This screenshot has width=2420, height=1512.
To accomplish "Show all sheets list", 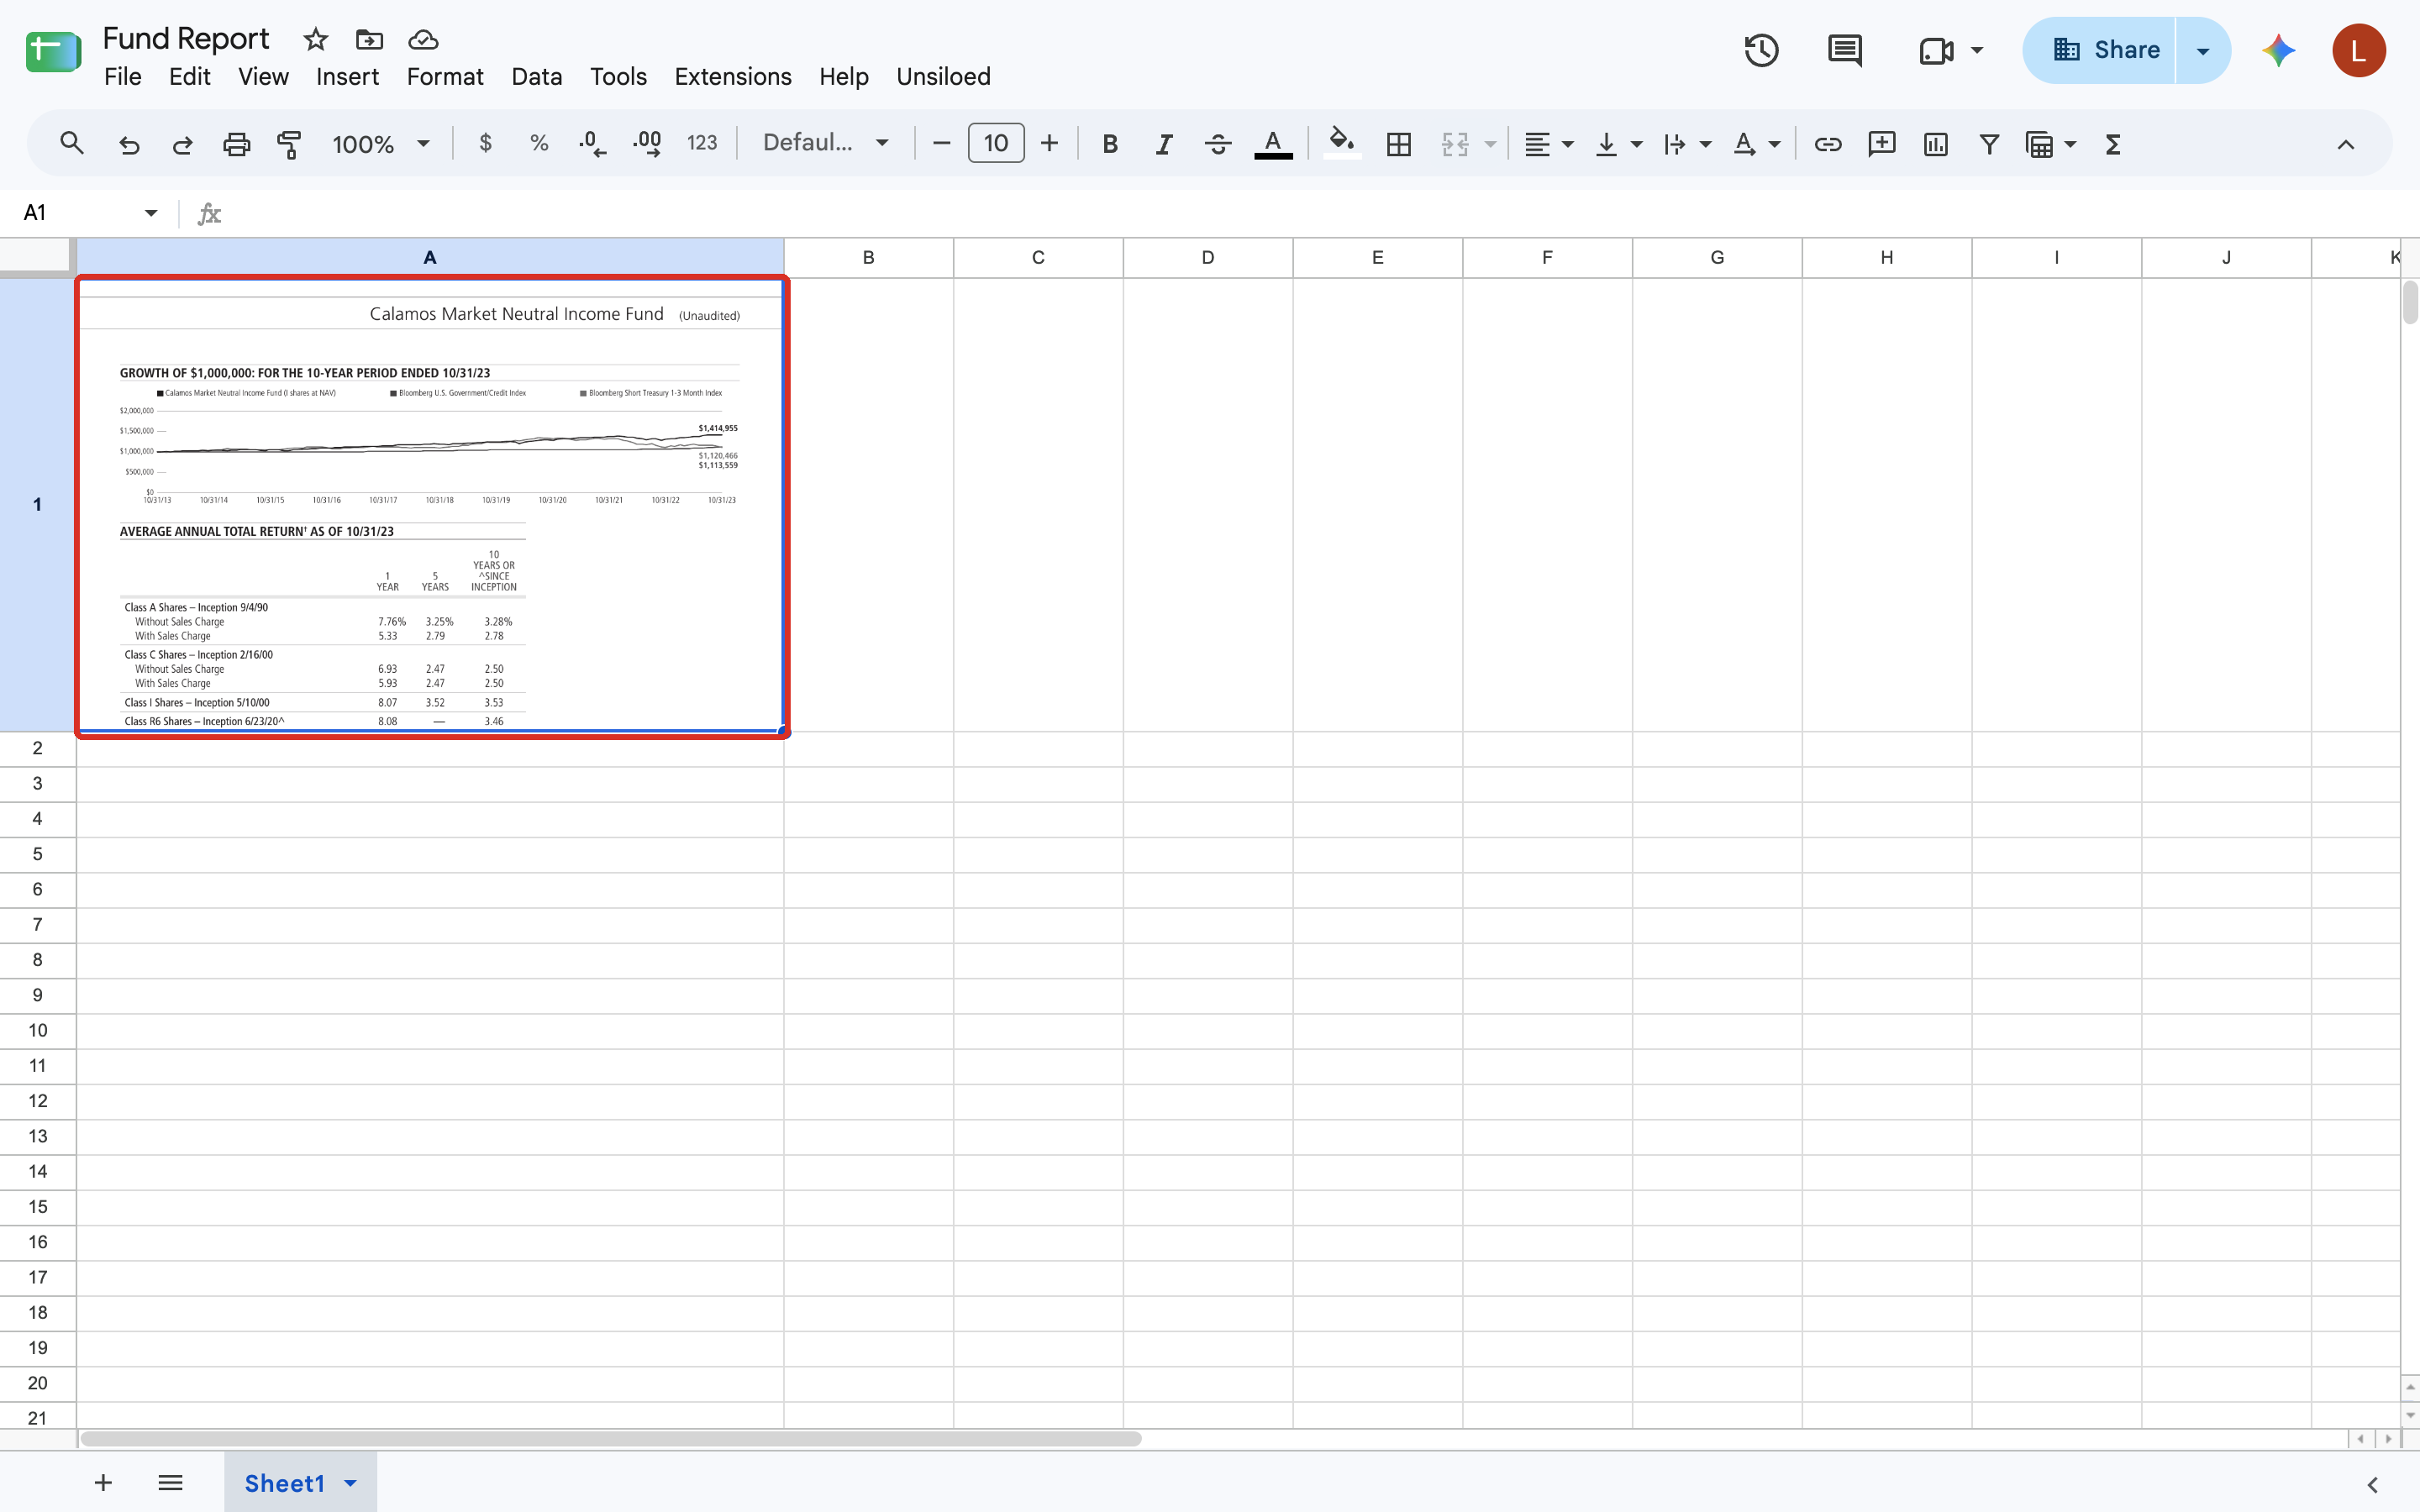I will pos(170,1482).
